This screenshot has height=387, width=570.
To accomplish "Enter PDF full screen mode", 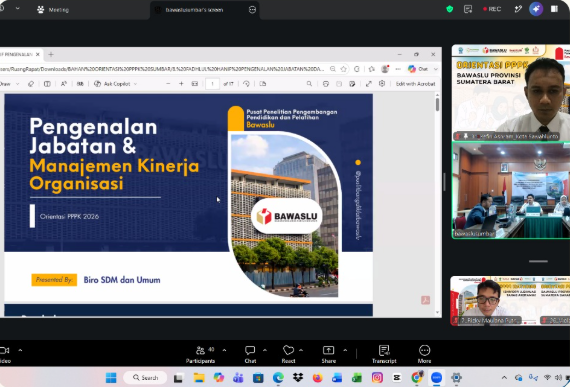I will (369, 84).
